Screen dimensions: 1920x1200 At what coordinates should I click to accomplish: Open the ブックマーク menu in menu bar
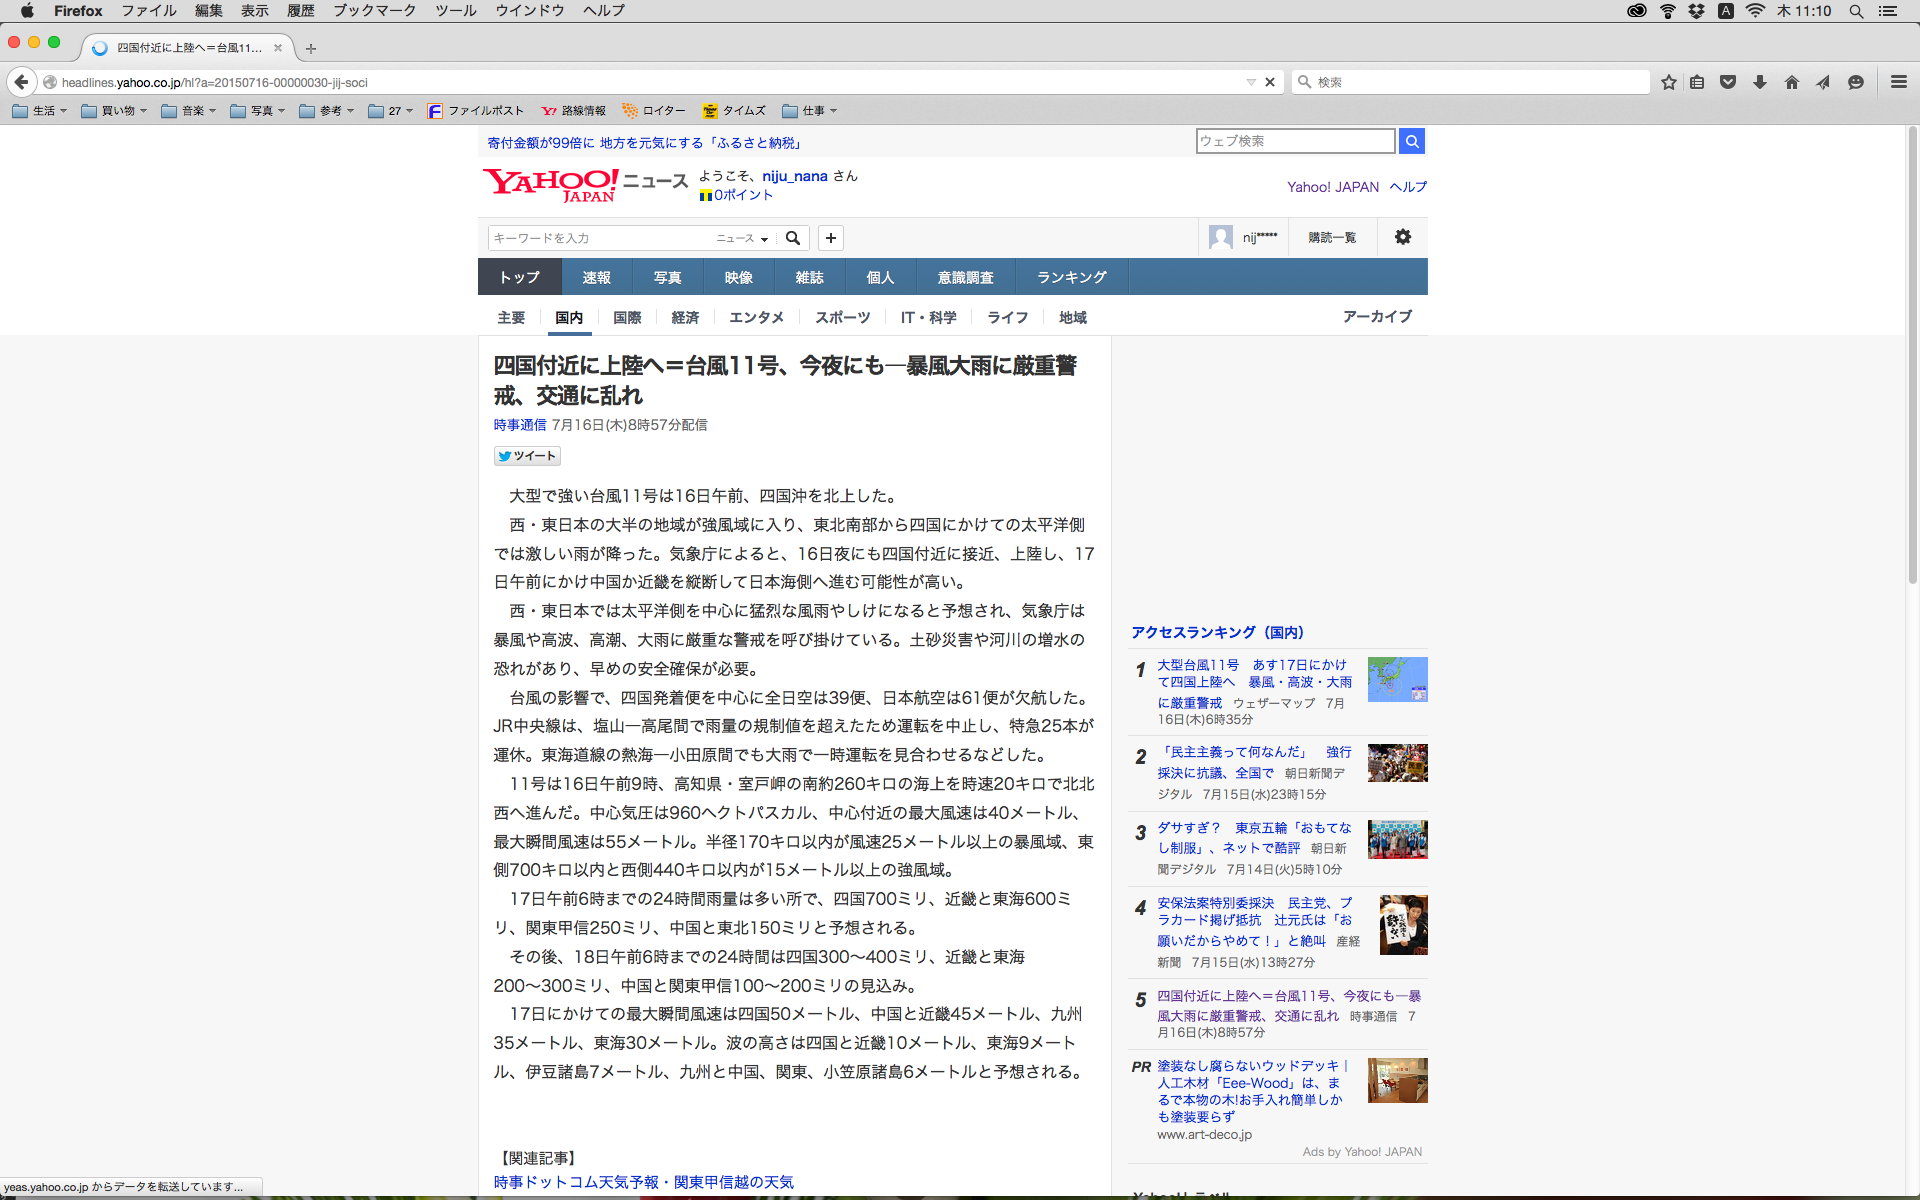[x=374, y=10]
